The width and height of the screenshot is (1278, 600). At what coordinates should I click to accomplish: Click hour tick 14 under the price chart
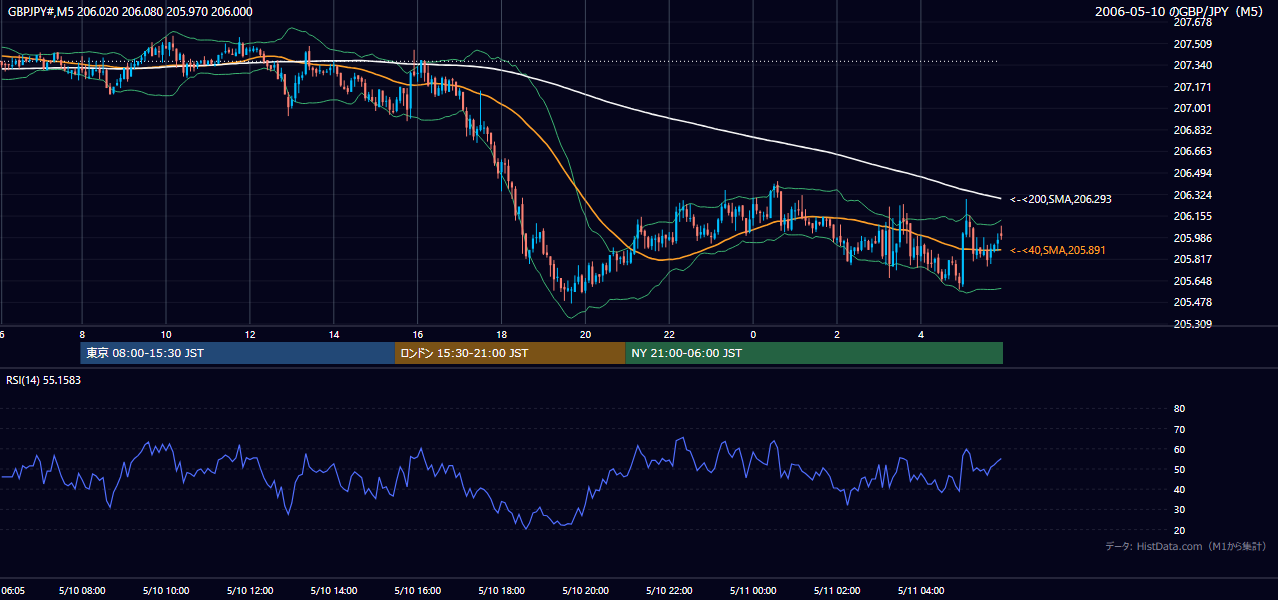(334, 334)
